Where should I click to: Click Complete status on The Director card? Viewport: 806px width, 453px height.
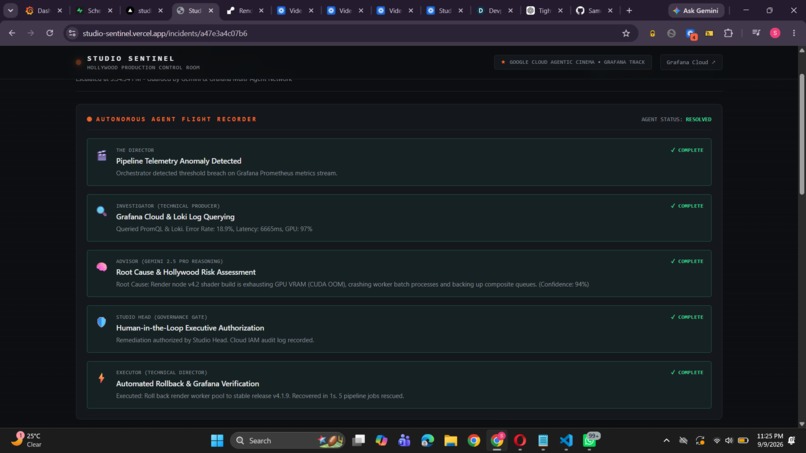(x=687, y=150)
